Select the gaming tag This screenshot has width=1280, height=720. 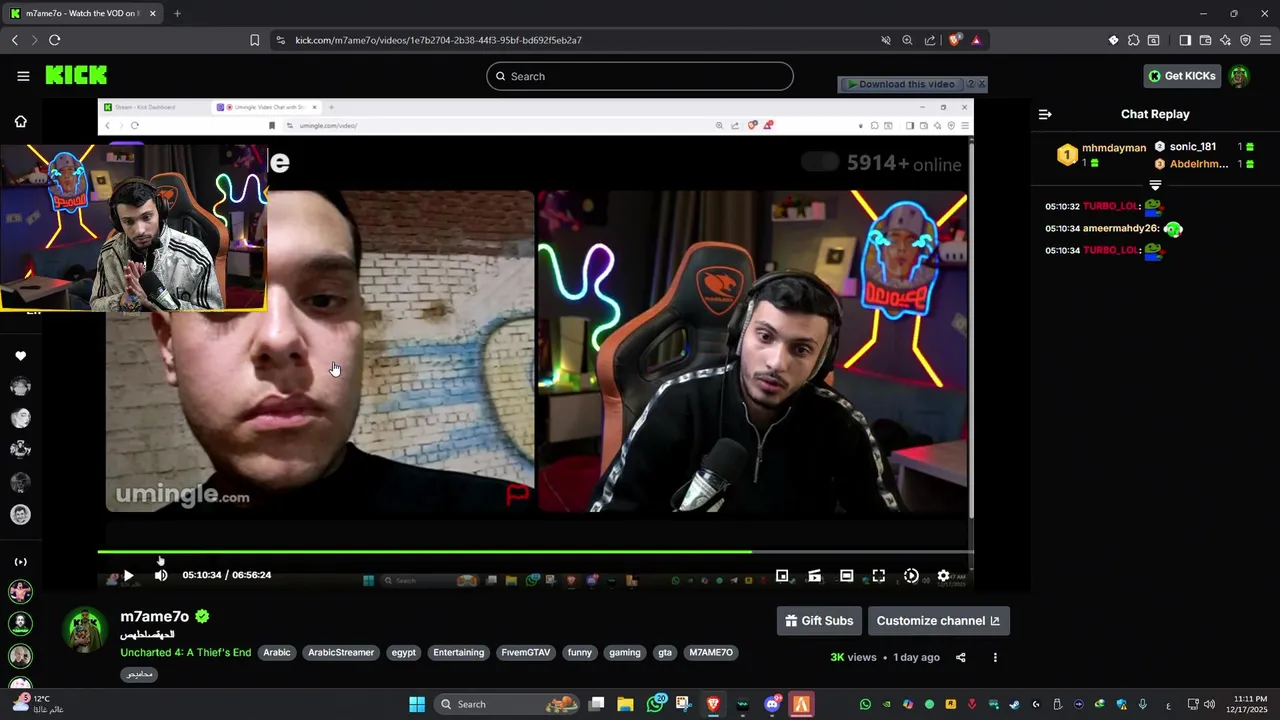pos(625,652)
